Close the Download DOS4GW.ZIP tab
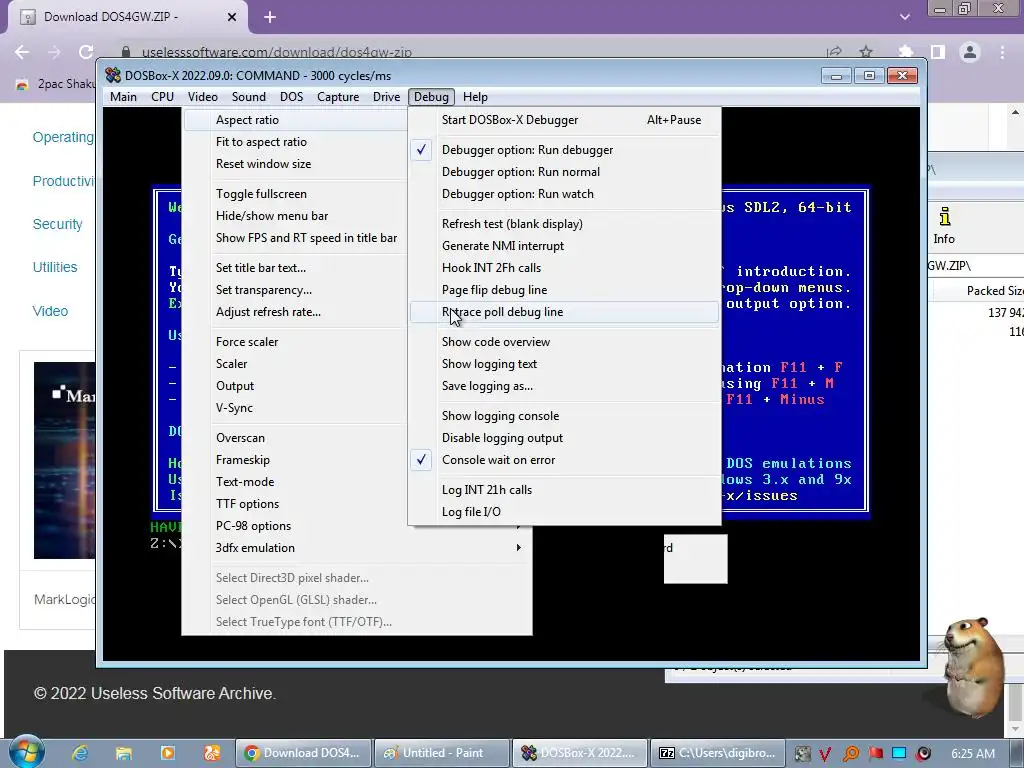The image size is (1024, 768). [232, 18]
